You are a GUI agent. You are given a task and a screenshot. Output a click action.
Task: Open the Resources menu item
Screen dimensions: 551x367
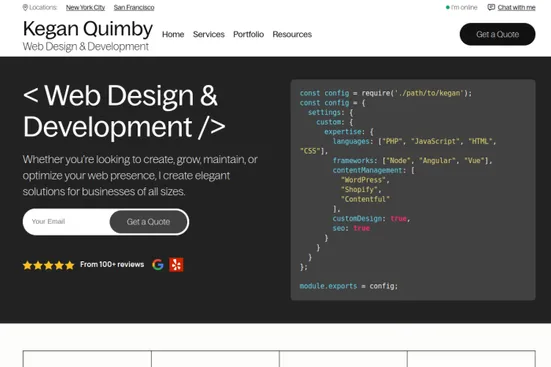point(292,34)
